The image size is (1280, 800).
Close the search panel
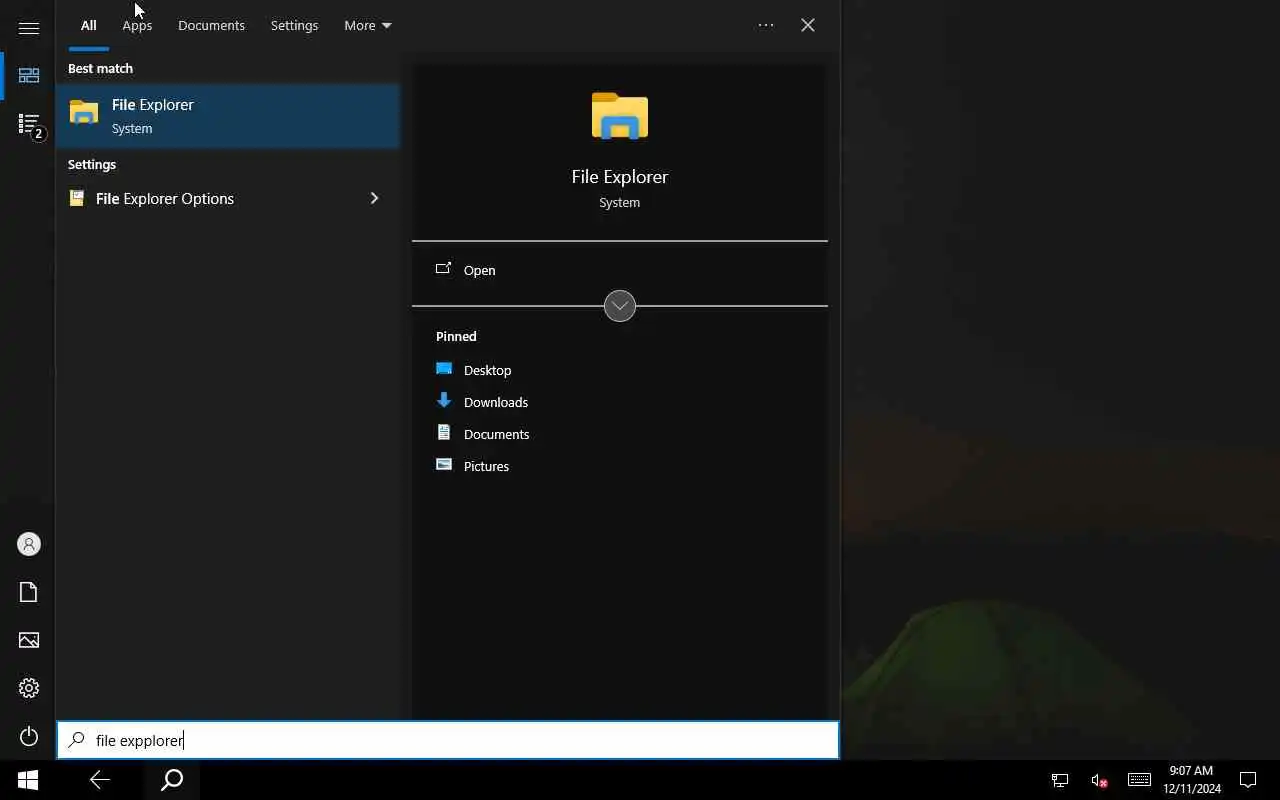point(808,25)
